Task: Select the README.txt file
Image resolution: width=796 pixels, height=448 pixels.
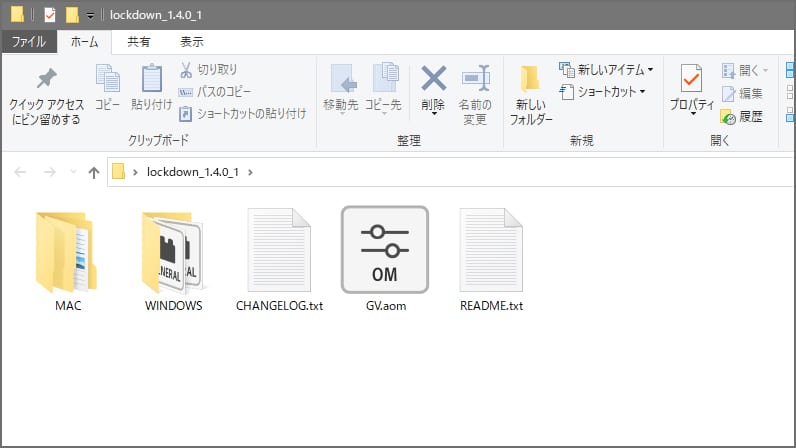Action: (x=491, y=262)
